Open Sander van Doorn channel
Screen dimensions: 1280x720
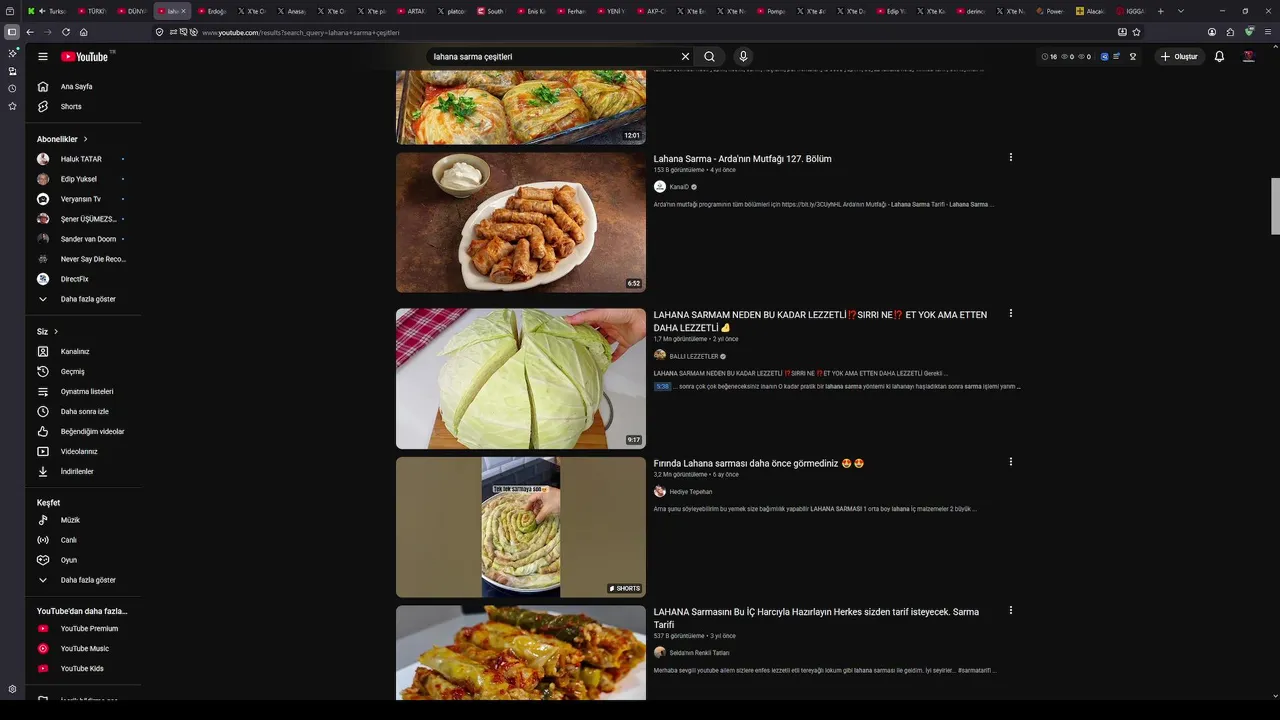82,239
